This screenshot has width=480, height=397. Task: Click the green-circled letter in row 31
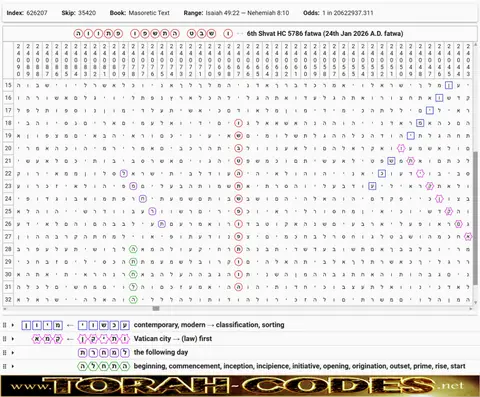click(x=133, y=287)
